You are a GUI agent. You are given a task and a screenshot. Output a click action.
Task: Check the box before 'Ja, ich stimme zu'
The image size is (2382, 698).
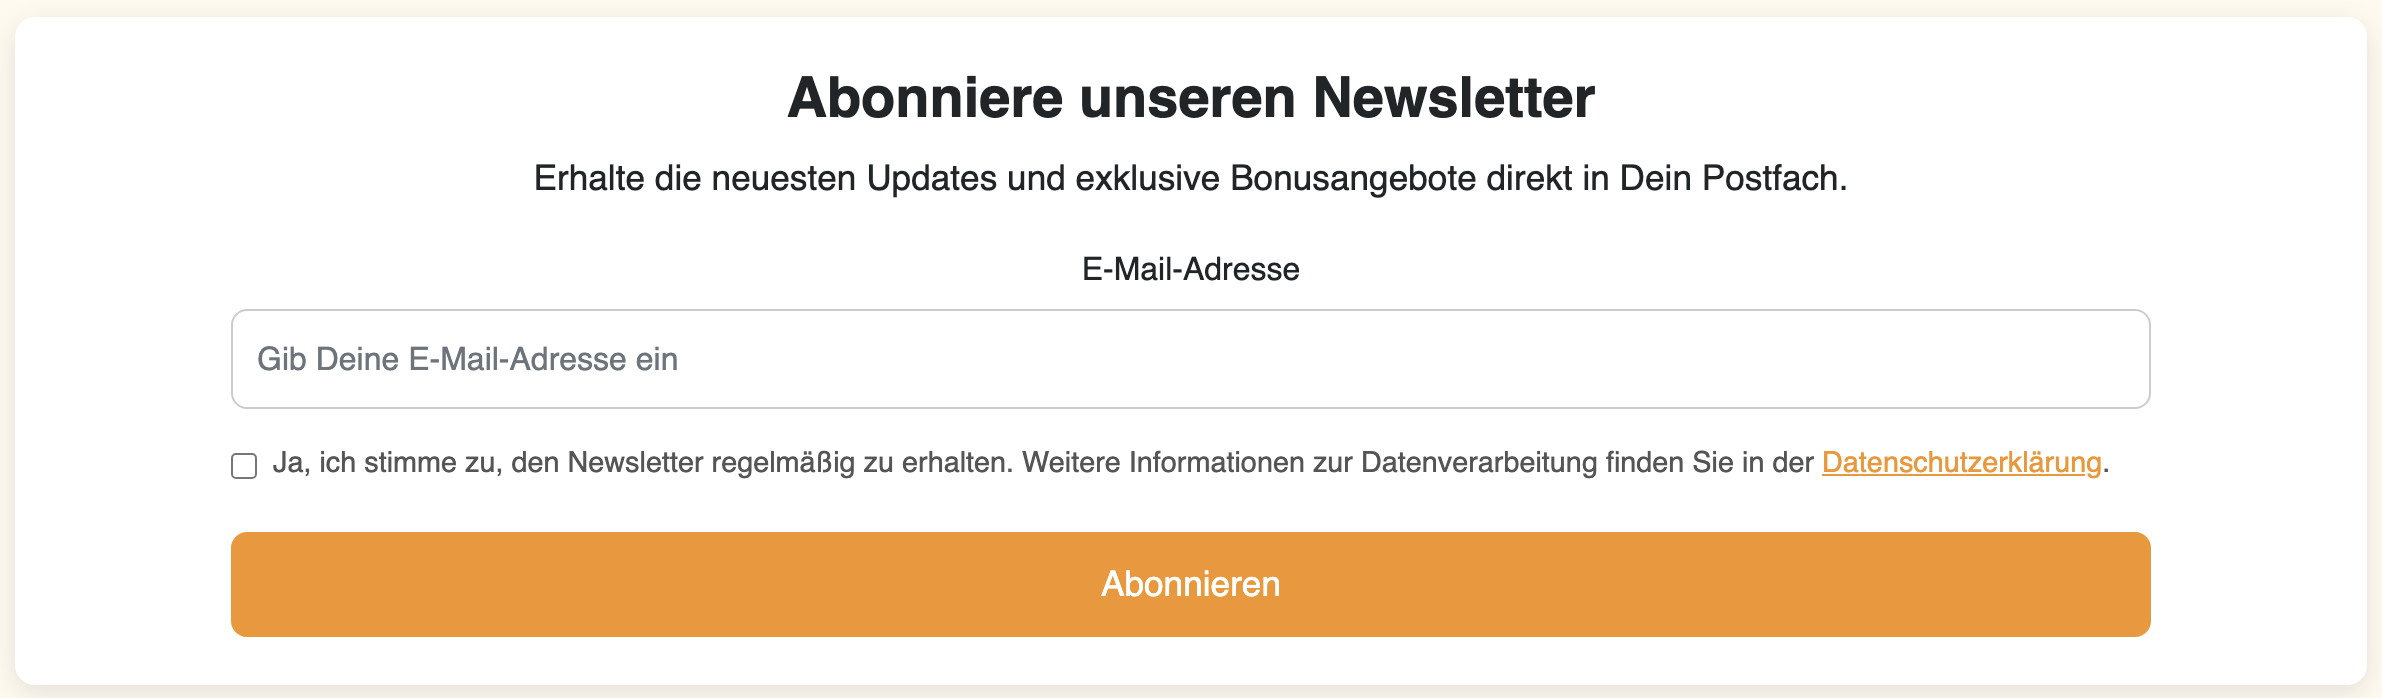244,466
